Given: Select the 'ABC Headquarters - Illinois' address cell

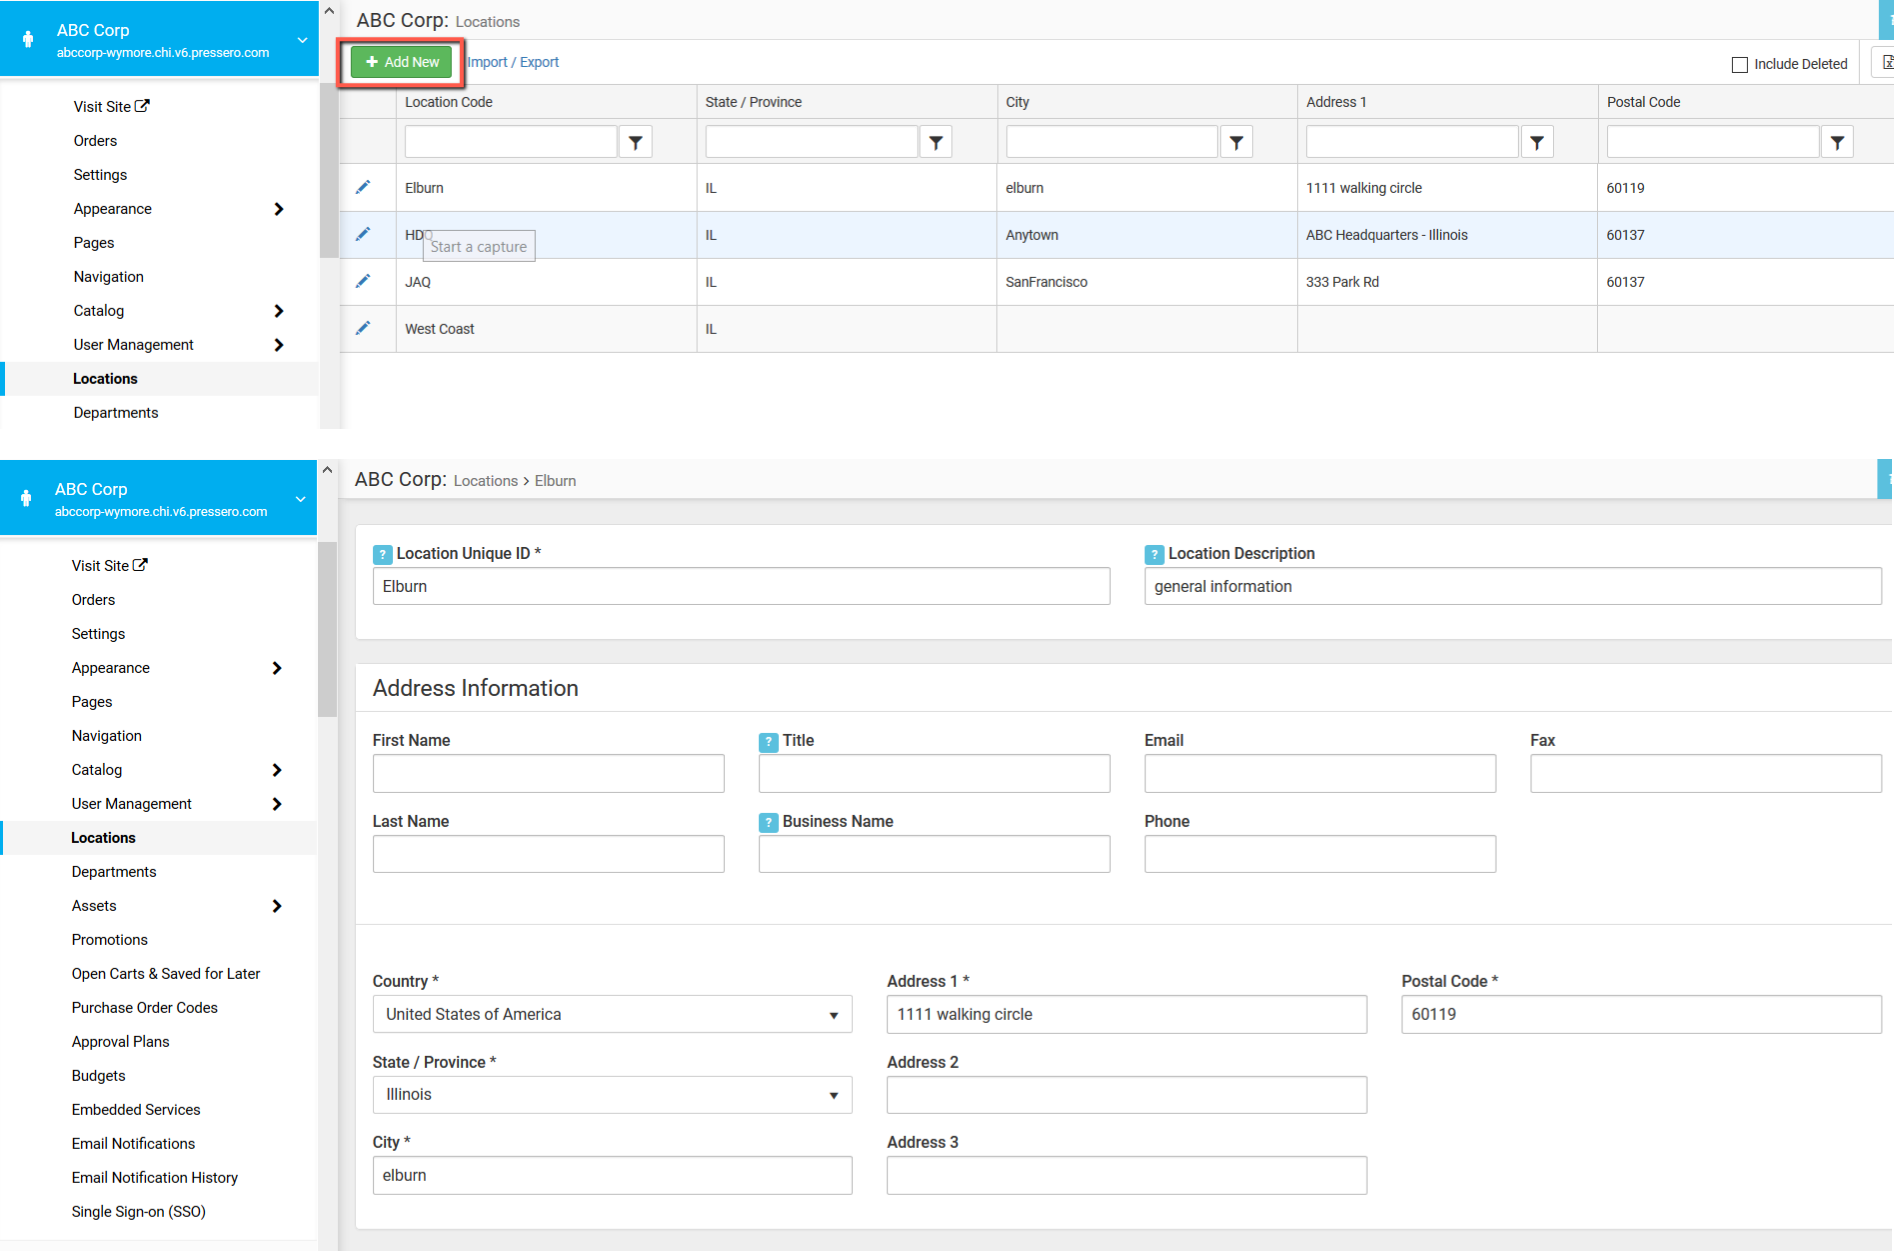Looking at the screenshot, I should pos(1447,235).
